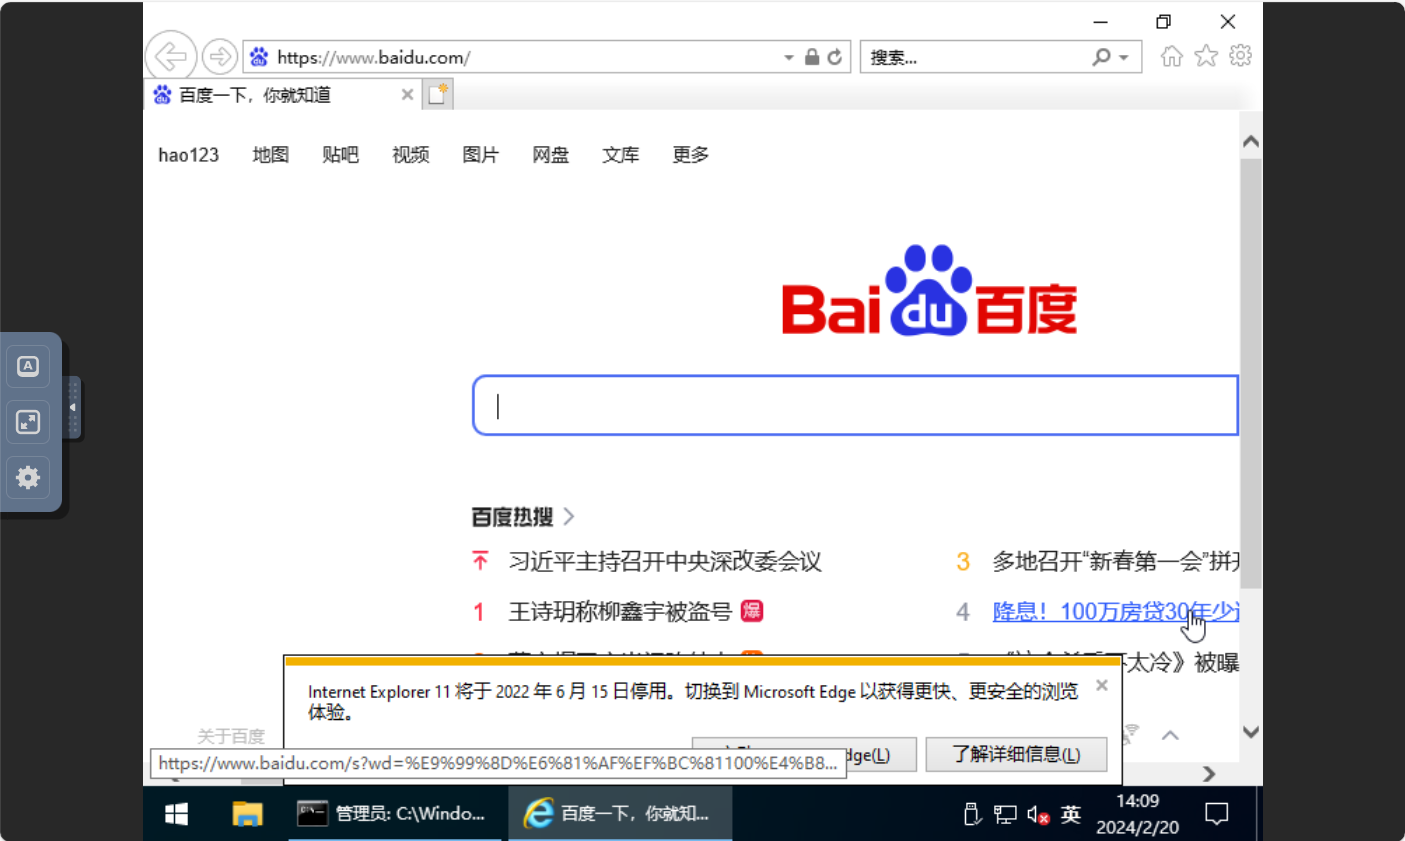Open the 更多 menu on Baidu

(690, 154)
